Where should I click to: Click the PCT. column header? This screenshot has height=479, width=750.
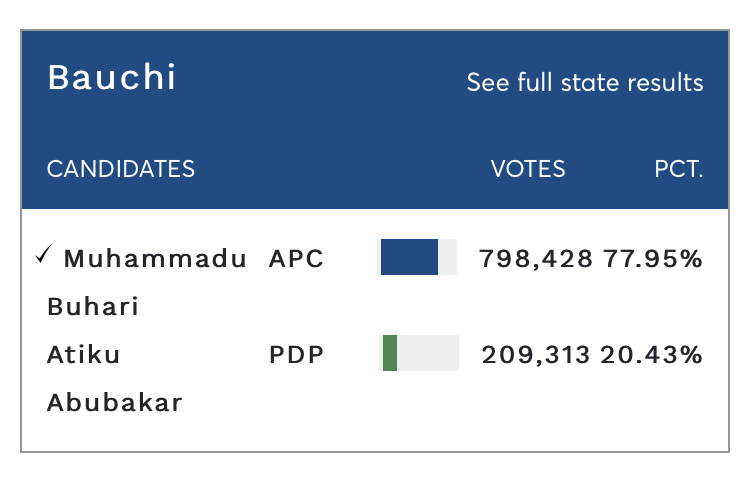tap(679, 169)
